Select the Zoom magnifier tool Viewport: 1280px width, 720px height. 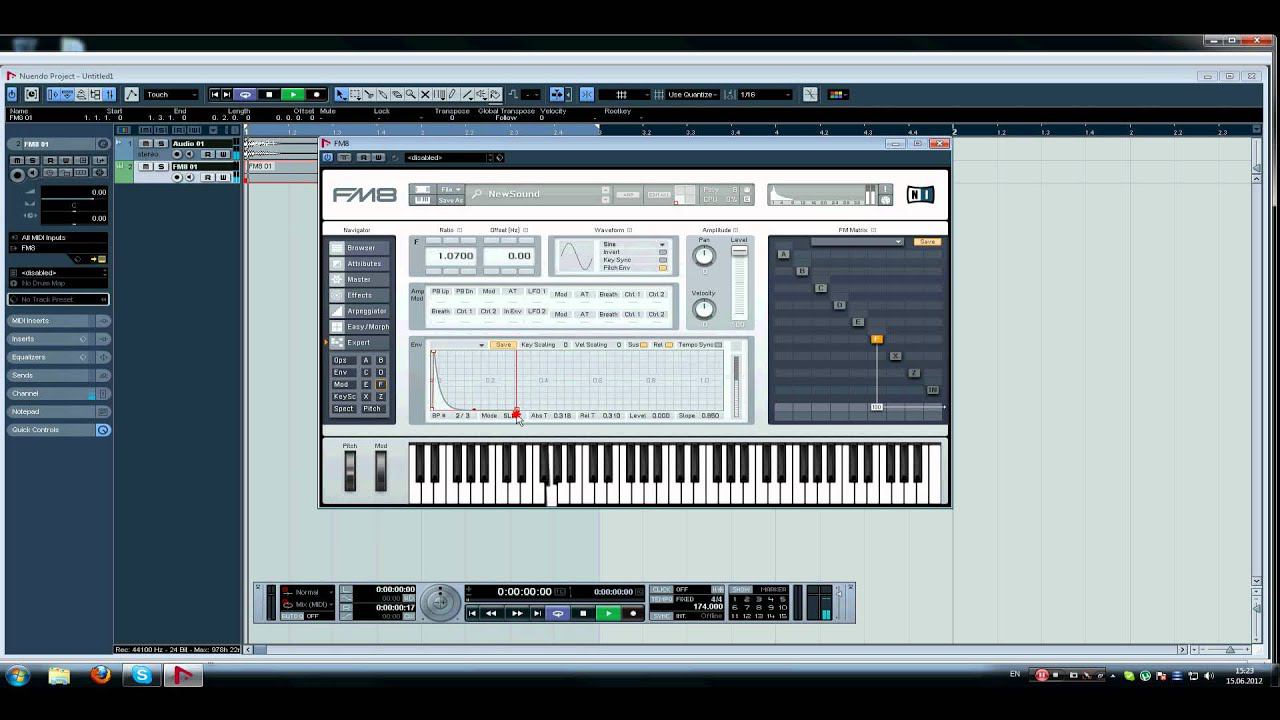coord(411,94)
